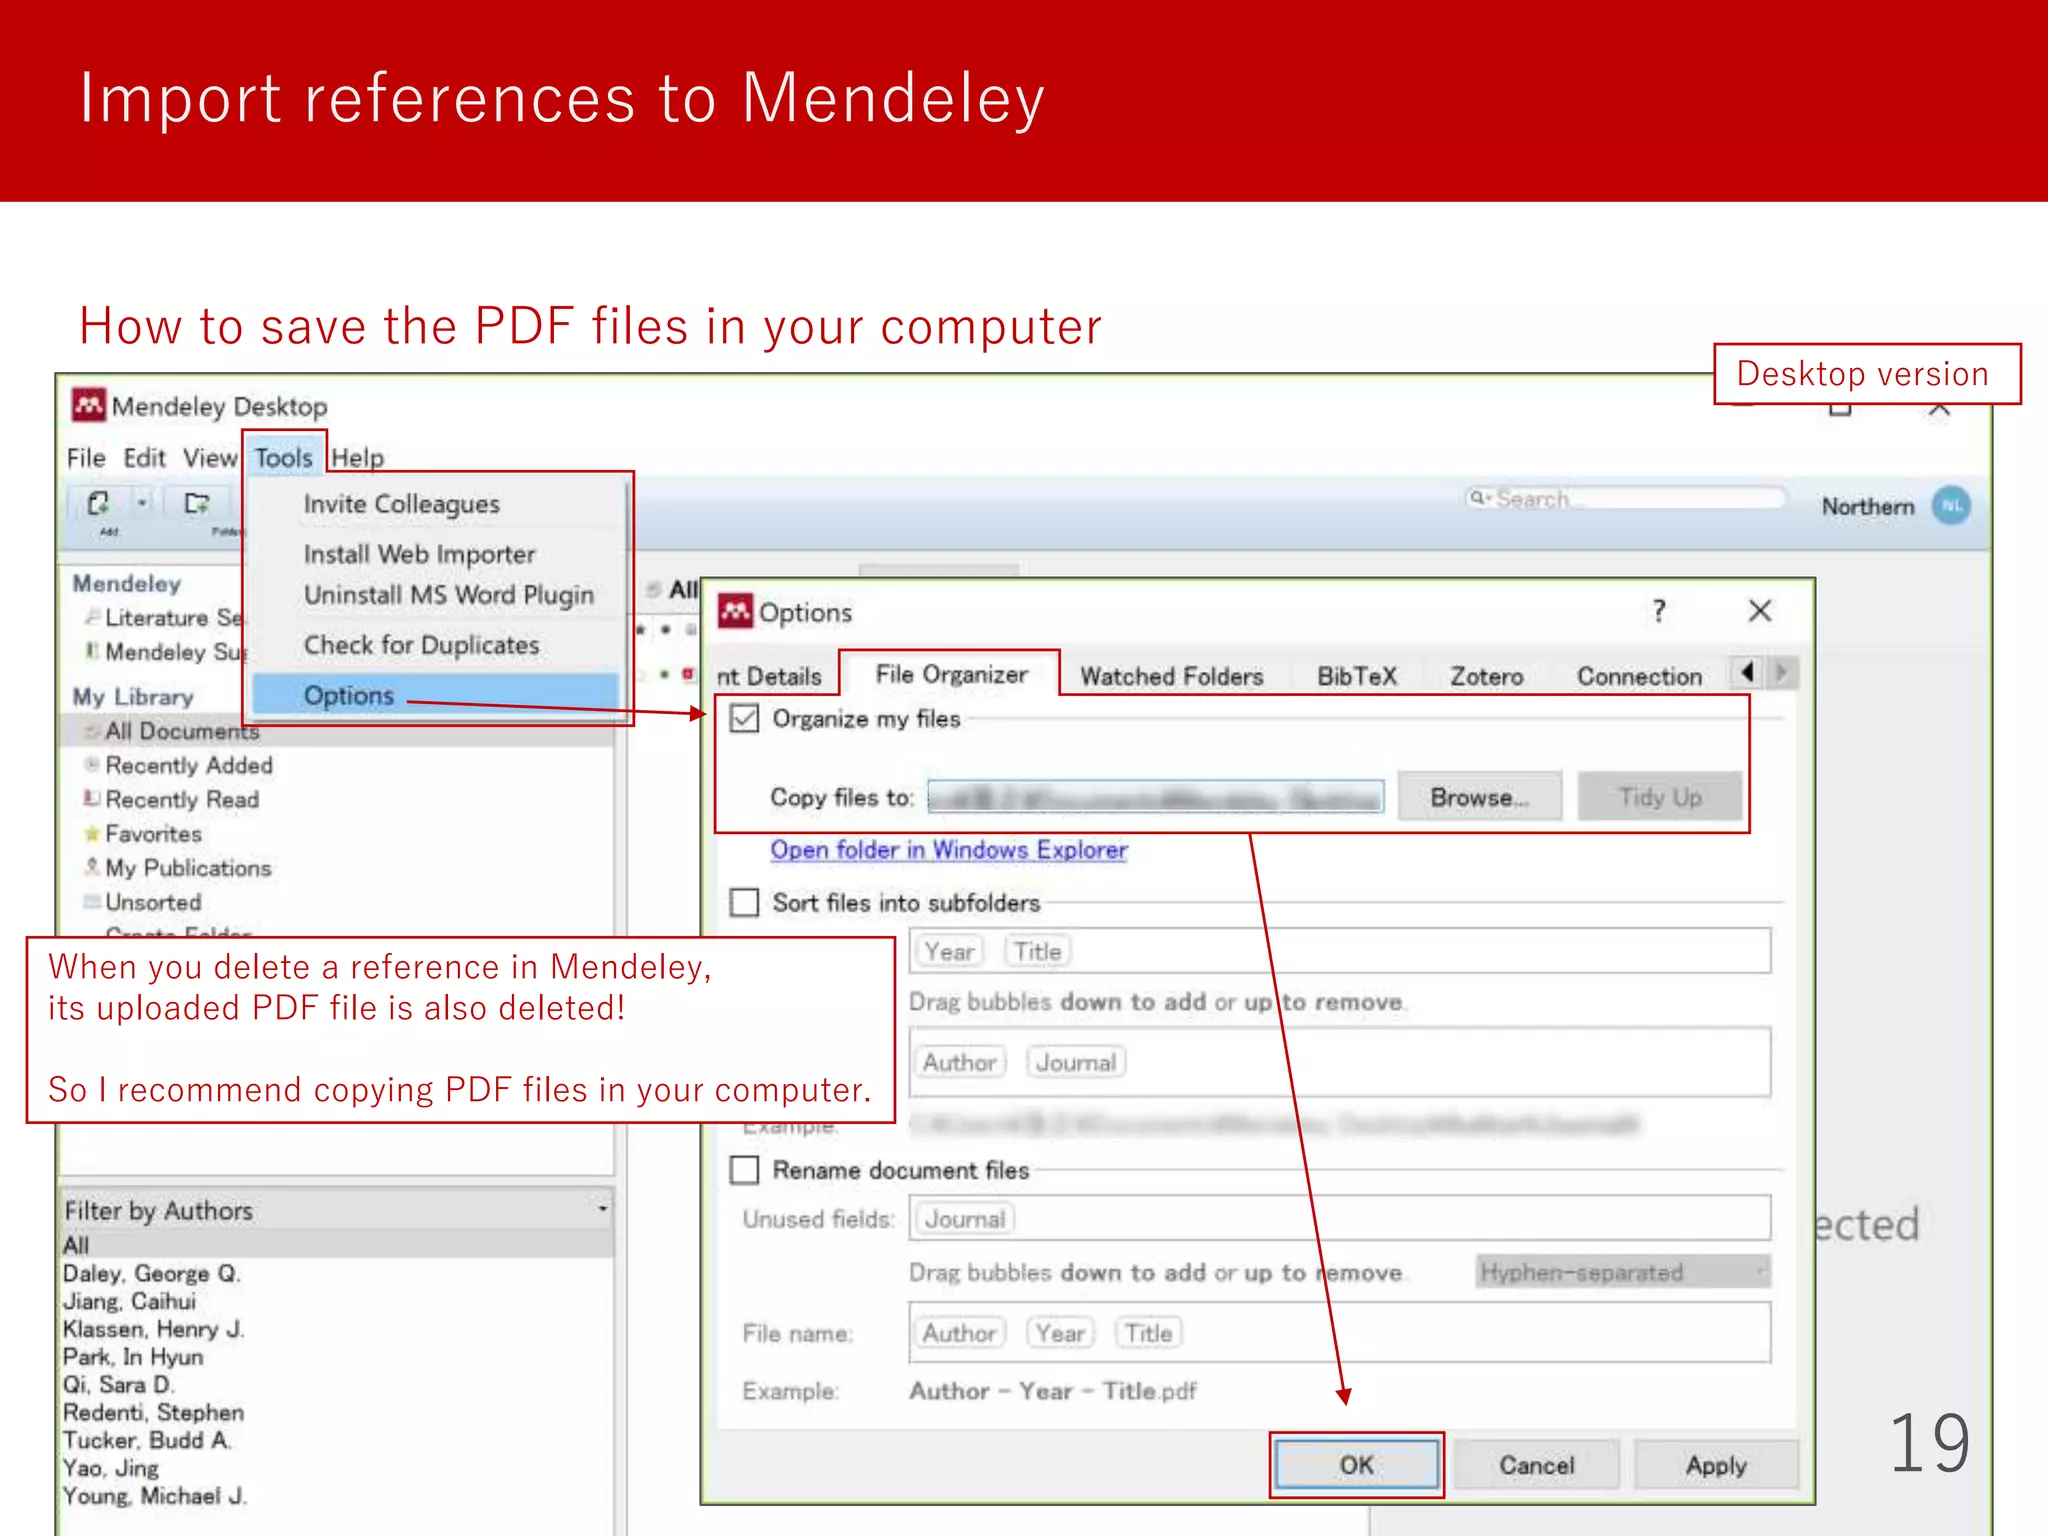
Task: Filter by author Jiang, Caihui
Action: coord(130,1301)
